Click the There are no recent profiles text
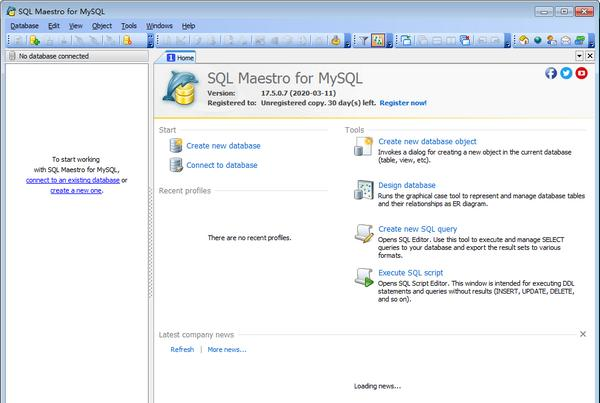The height and width of the screenshot is (403, 600). [x=249, y=238]
